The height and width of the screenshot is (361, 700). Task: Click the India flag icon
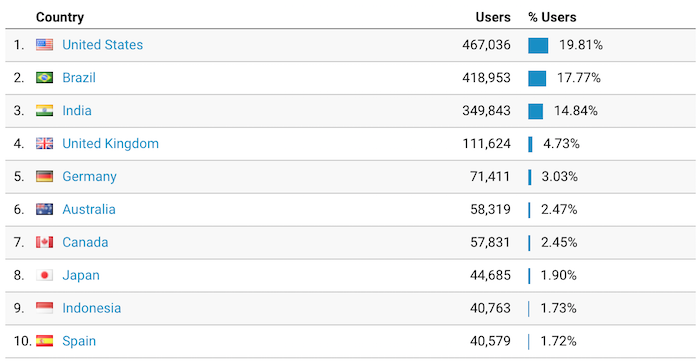[44, 111]
